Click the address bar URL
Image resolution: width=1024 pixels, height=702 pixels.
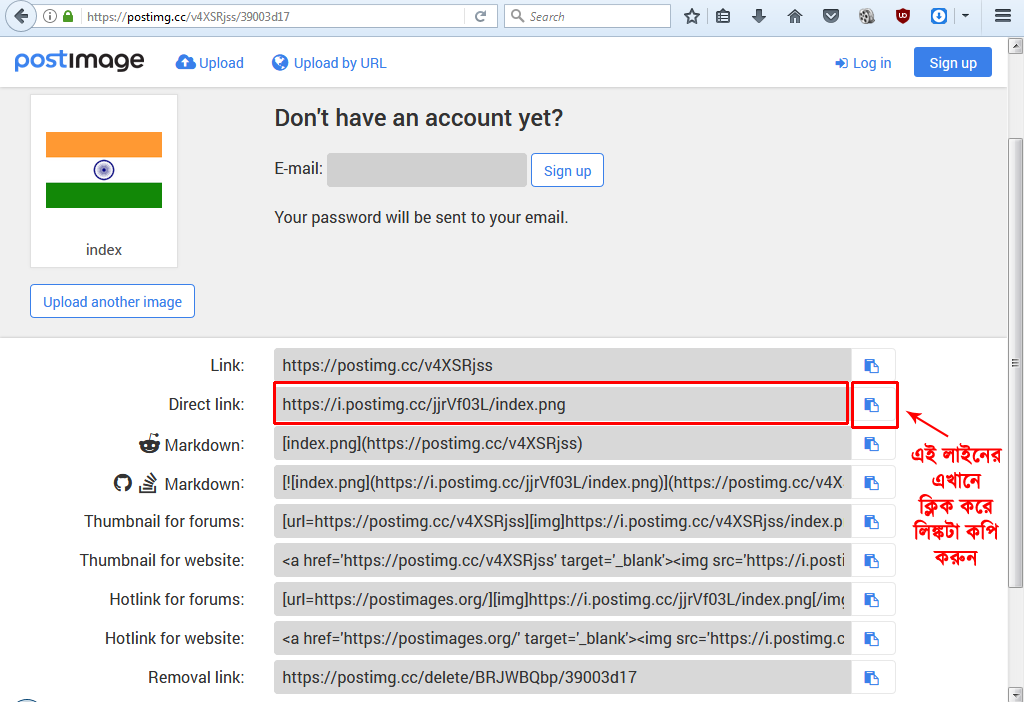274,16
